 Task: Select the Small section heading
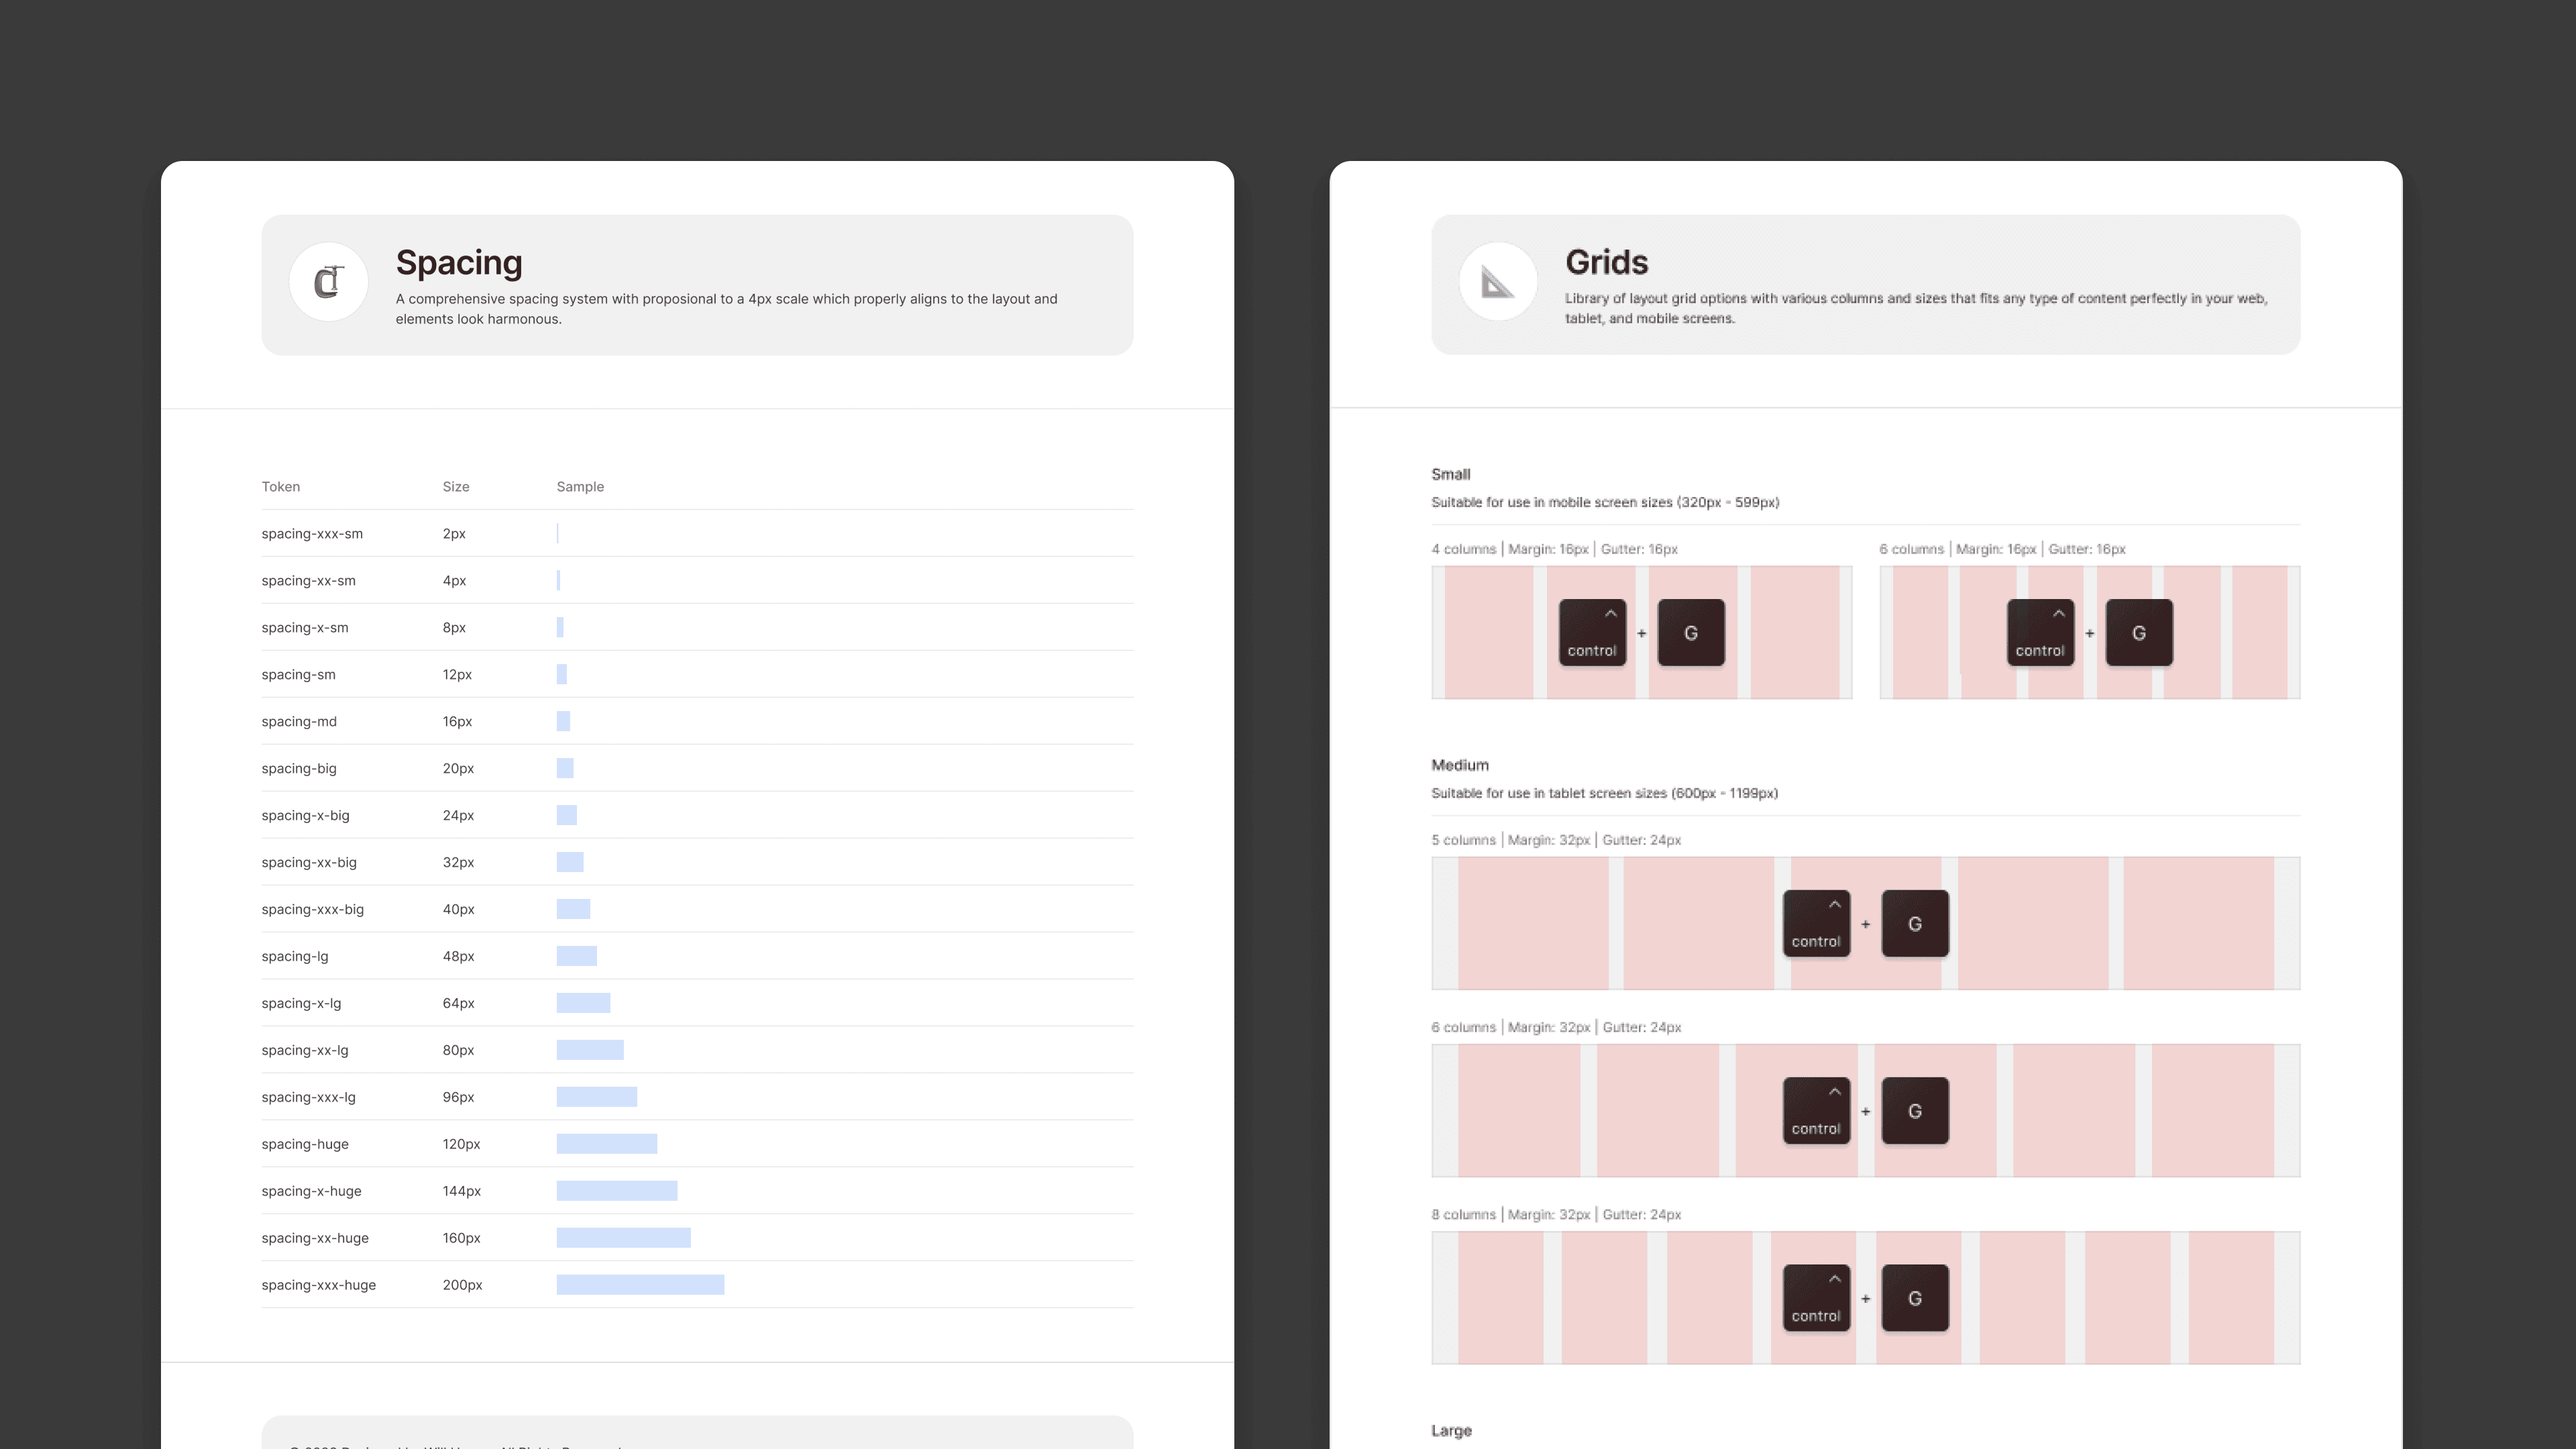1450,474
